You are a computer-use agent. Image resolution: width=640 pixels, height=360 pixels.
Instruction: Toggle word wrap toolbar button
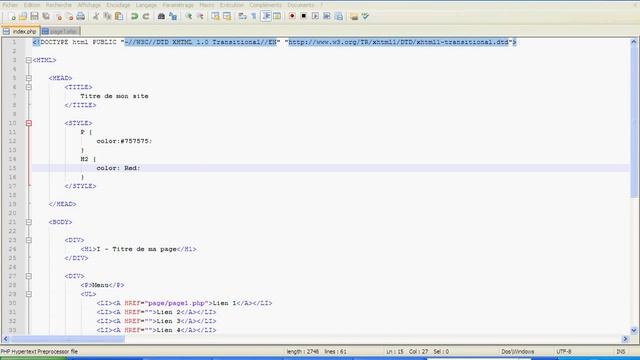[x=242, y=16]
